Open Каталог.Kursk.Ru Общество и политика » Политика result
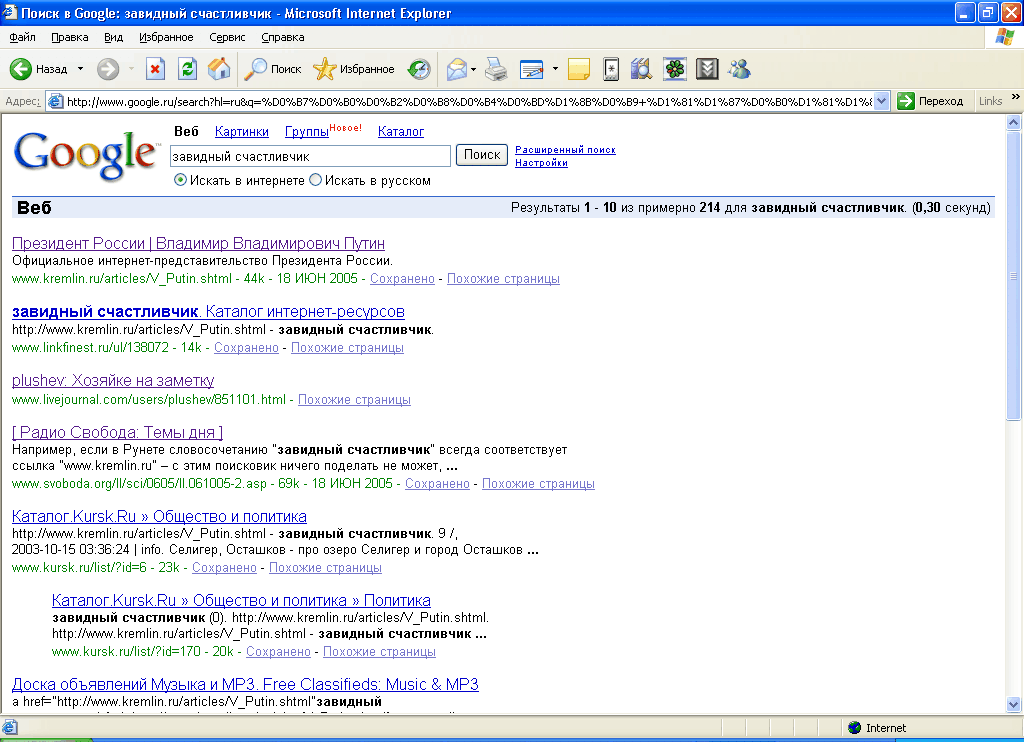 [241, 600]
